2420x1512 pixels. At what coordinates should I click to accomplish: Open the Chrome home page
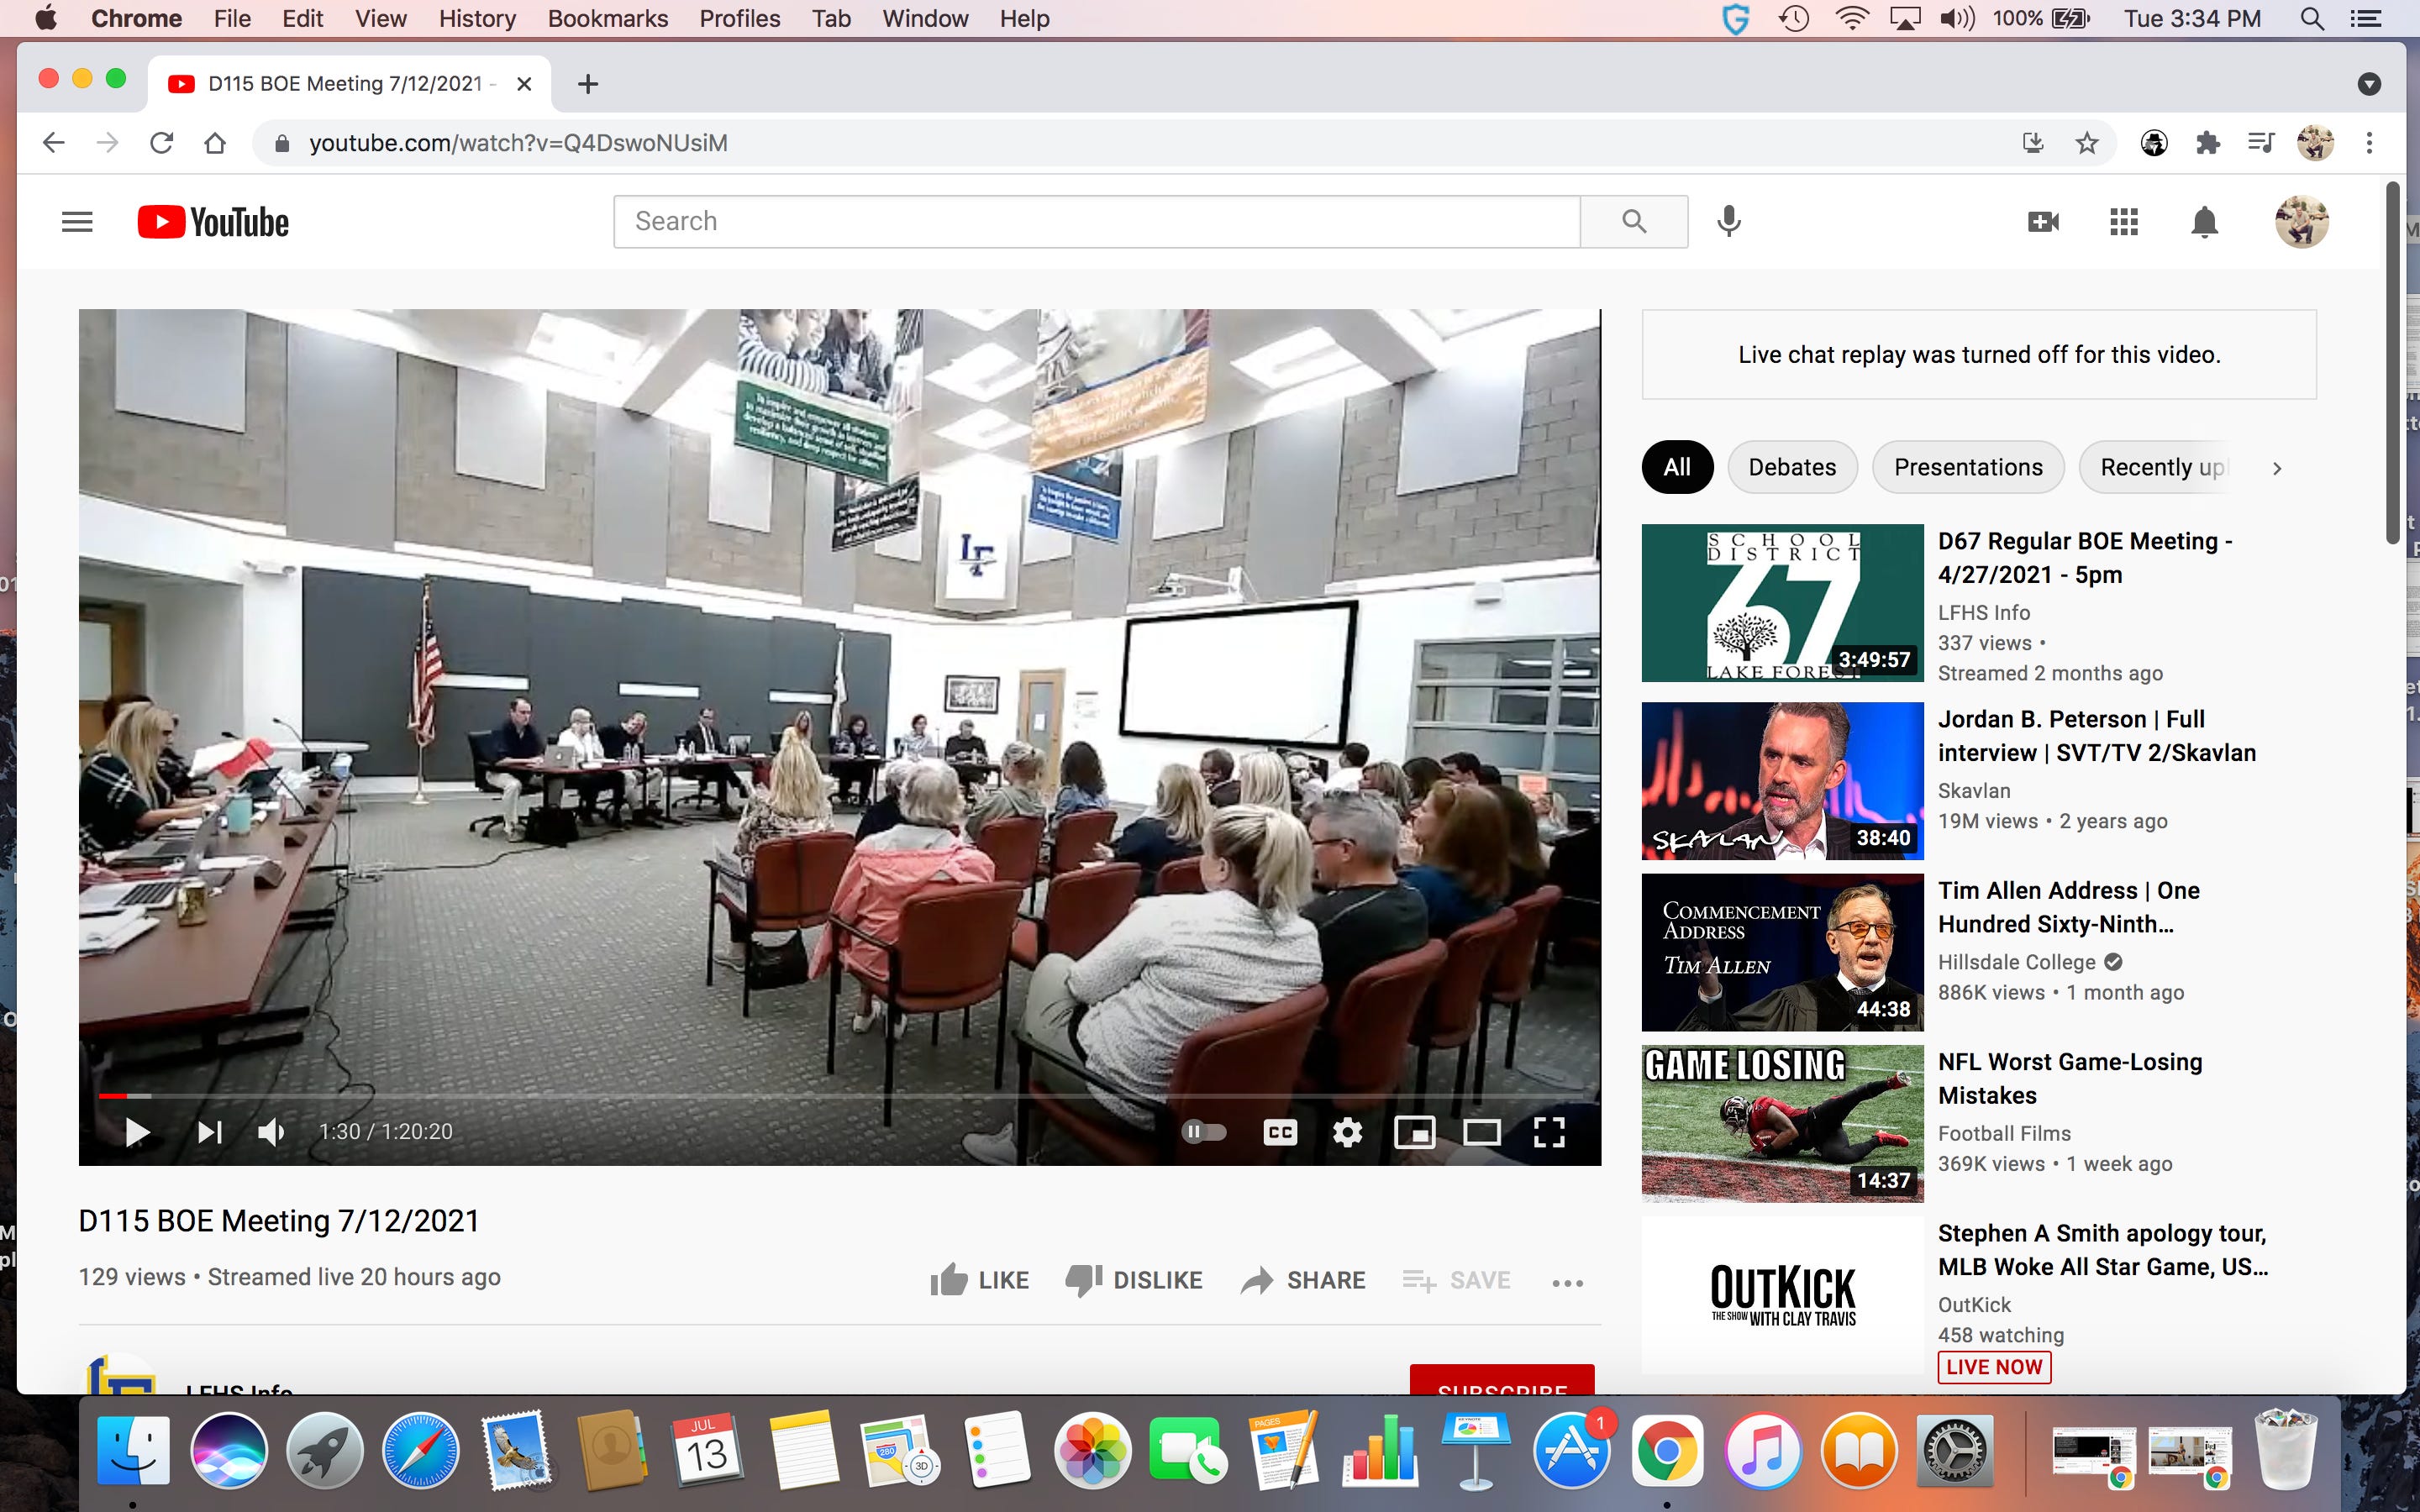pos(214,143)
